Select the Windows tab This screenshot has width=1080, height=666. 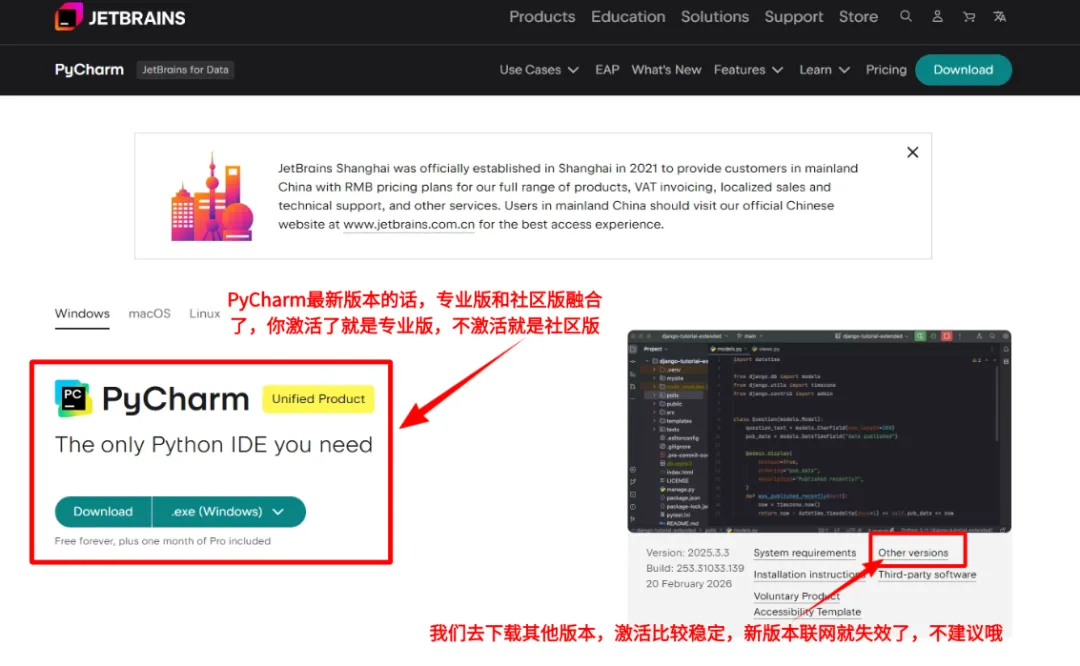(82, 313)
